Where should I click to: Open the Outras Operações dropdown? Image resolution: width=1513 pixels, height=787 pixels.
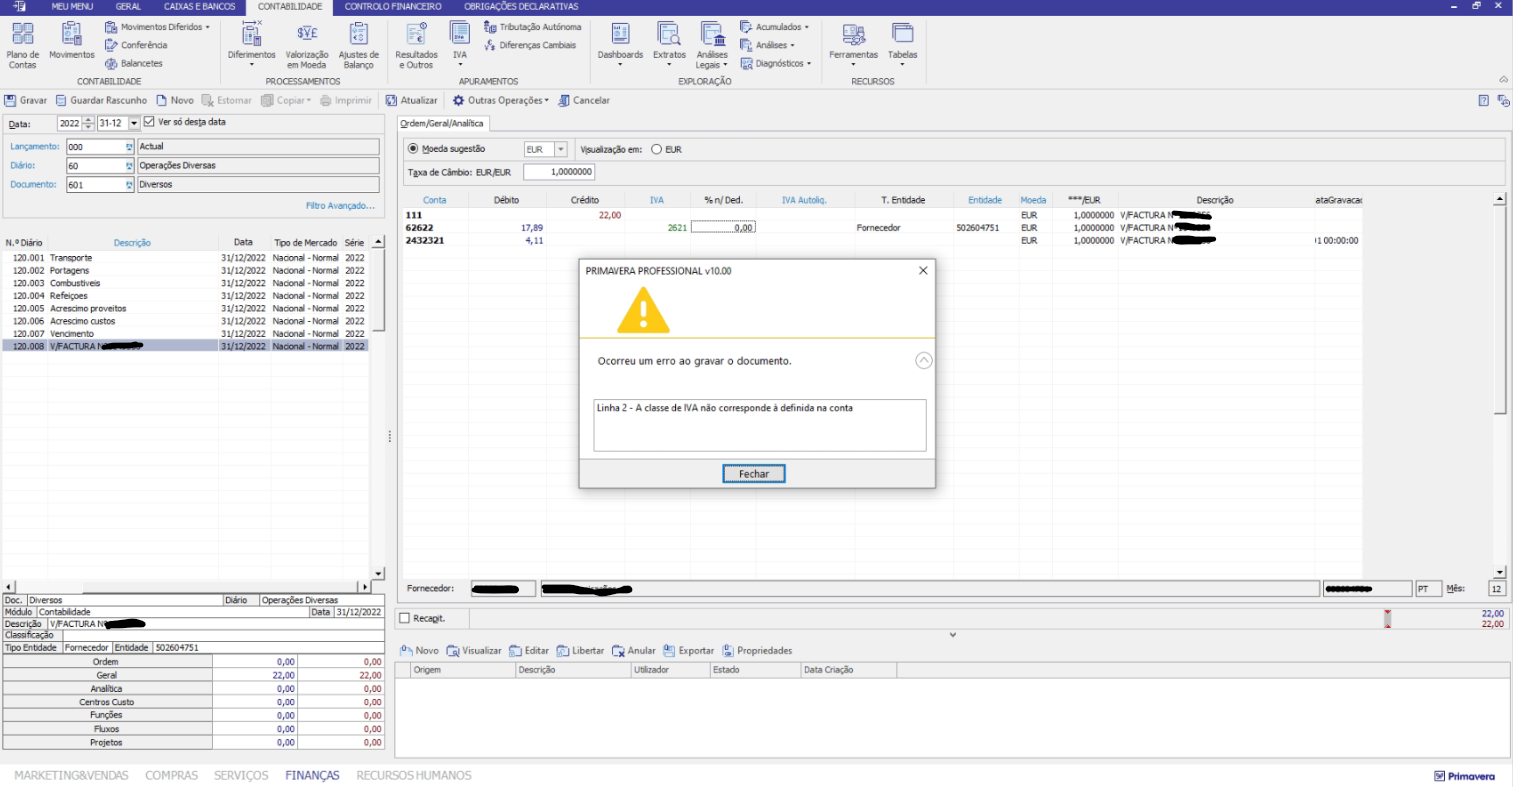500,101
